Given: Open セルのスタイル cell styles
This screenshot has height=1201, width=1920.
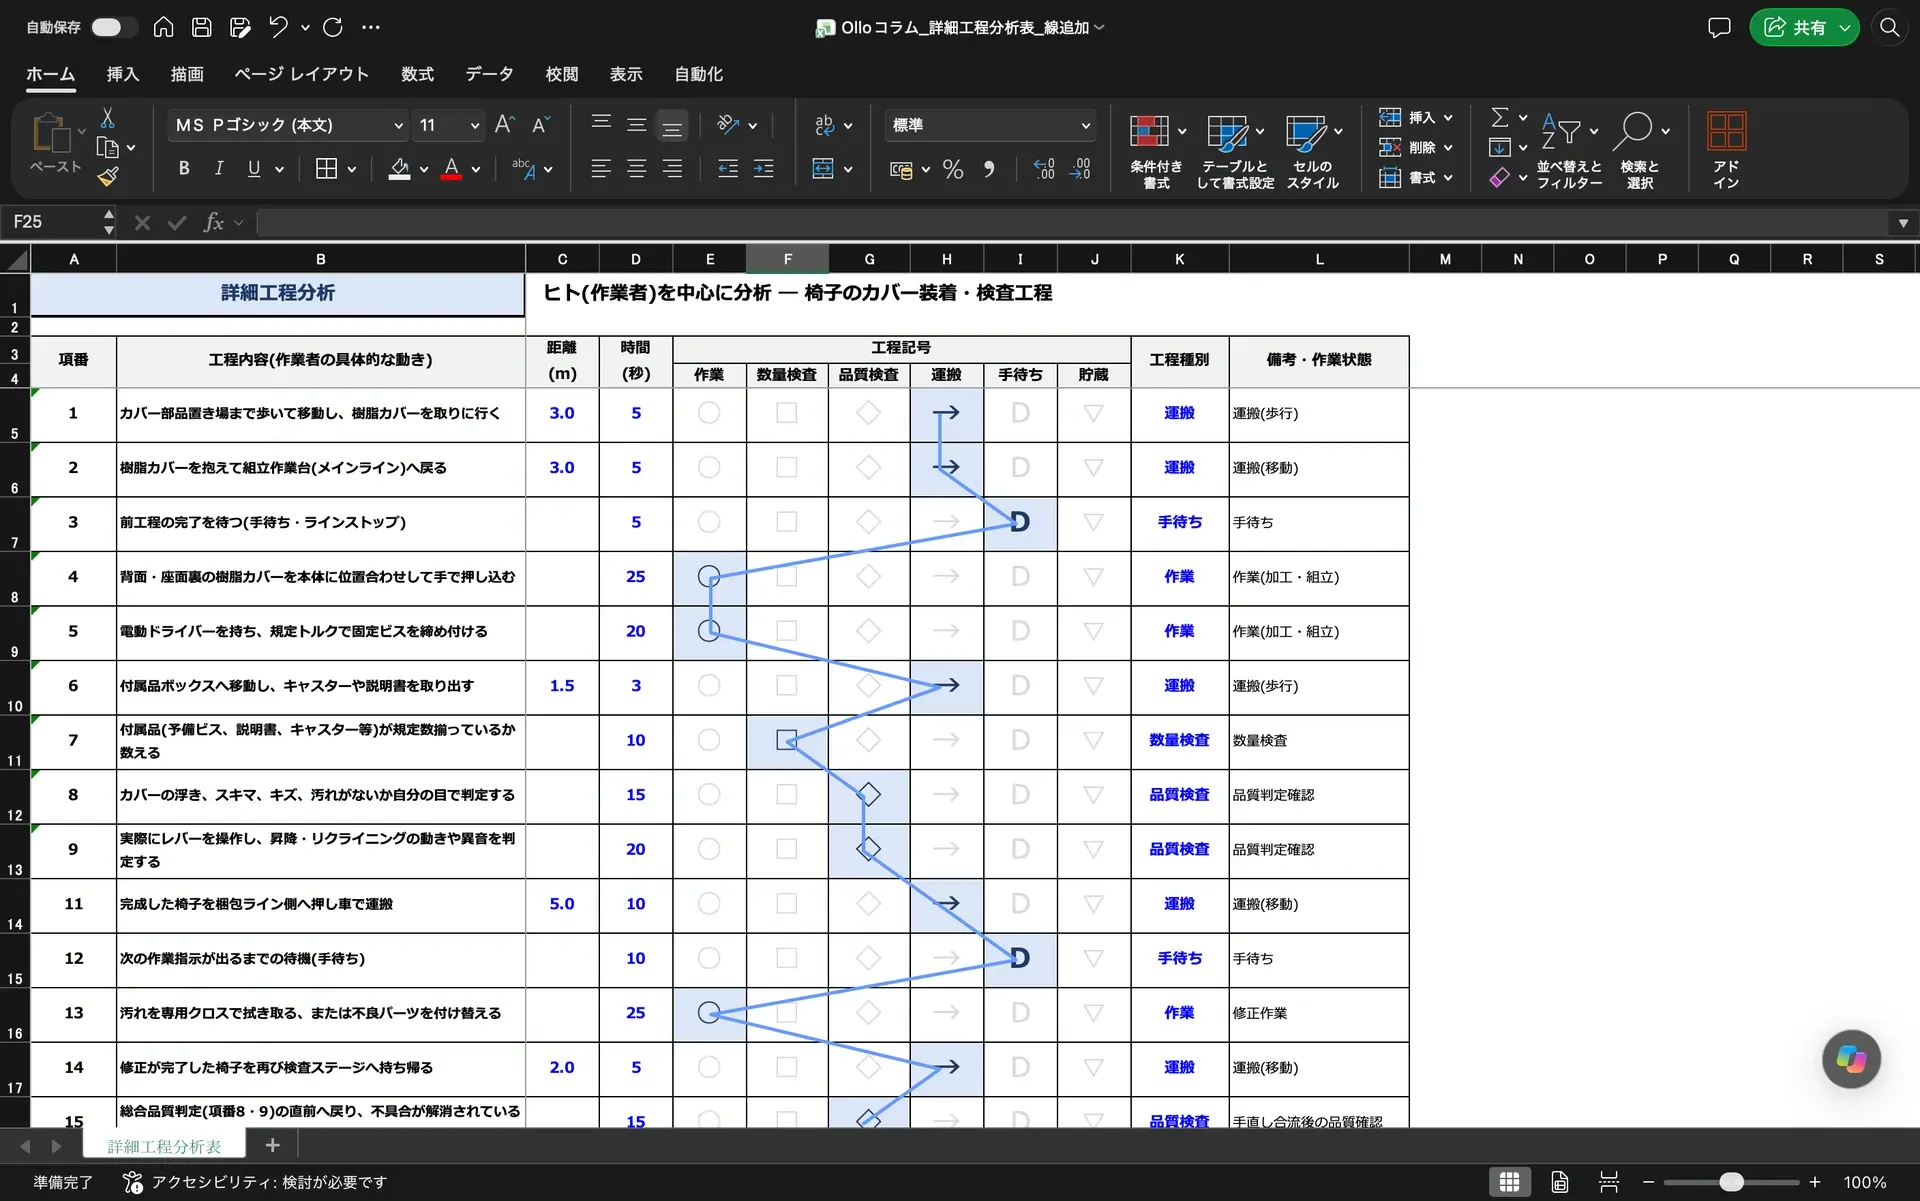Looking at the screenshot, I should pyautogui.click(x=1313, y=150).
